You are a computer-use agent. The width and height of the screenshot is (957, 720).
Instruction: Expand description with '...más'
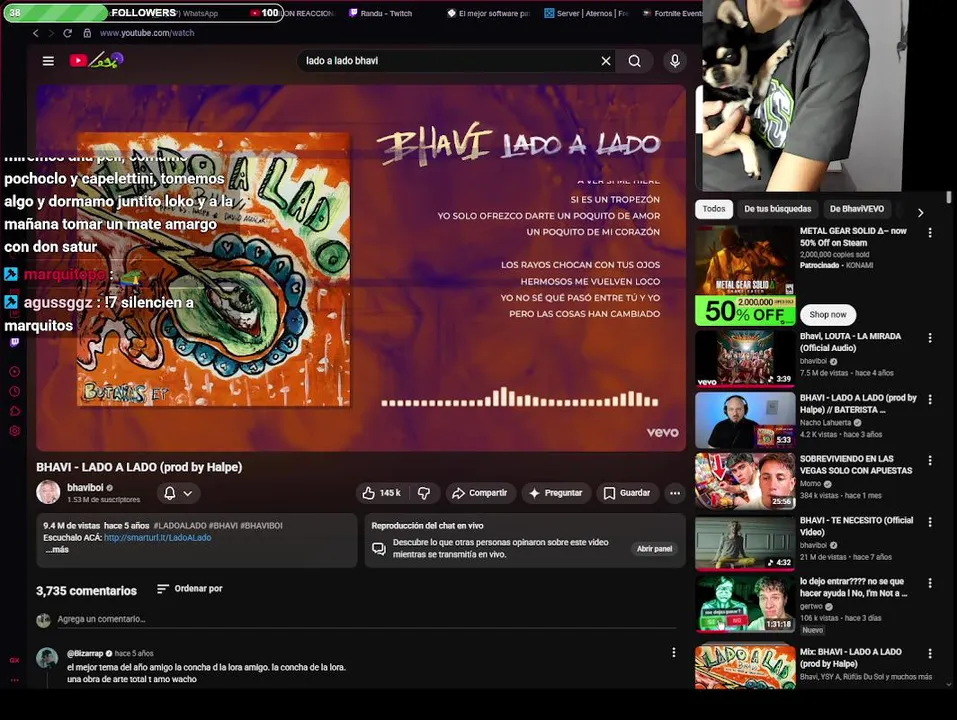[x=57, y=550]
